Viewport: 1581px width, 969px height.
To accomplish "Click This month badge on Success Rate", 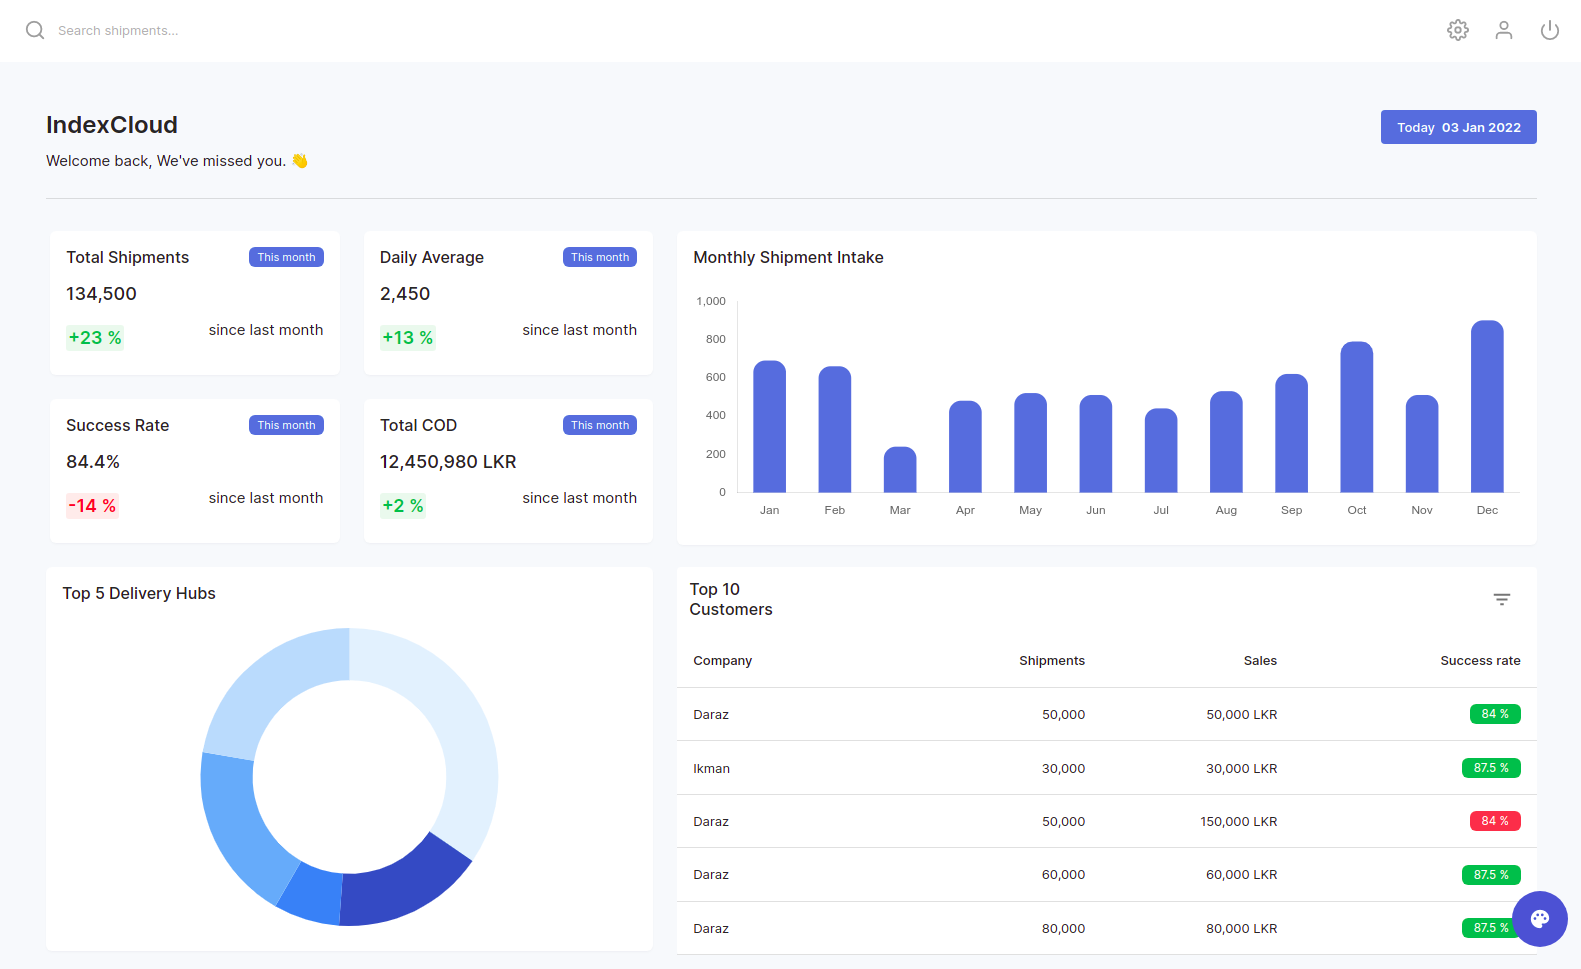I will click(x=286, y=425).
